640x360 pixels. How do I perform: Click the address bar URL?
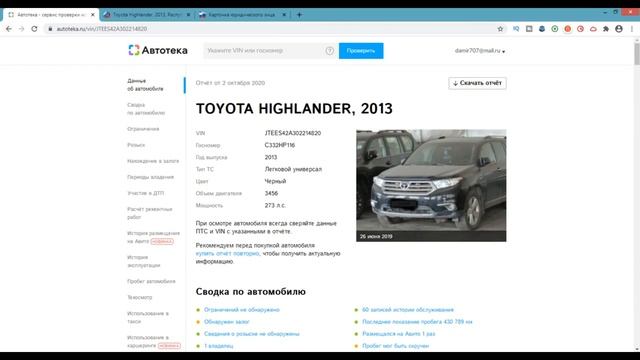tap(102, 29)
